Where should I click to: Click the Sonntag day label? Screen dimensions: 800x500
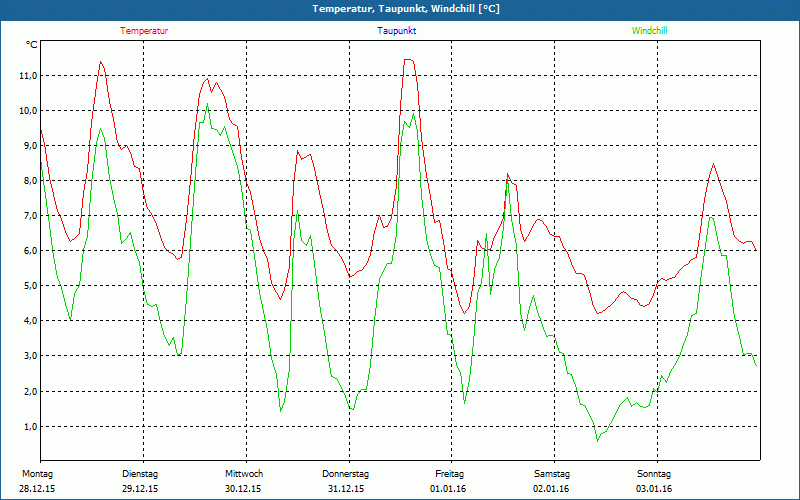click(654, 474)
